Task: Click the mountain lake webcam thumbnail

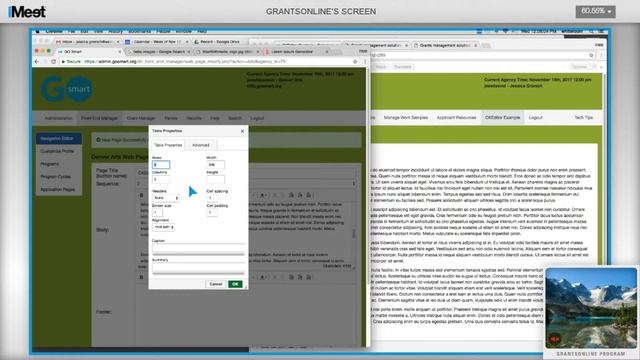Action: coord(591,309)
